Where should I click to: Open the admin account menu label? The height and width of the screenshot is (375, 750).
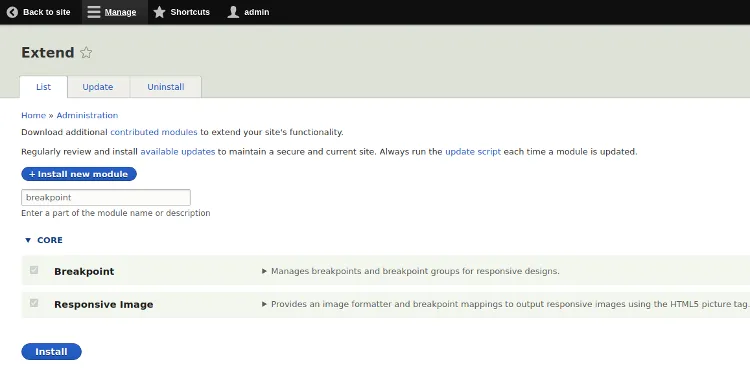click(256, 12)
